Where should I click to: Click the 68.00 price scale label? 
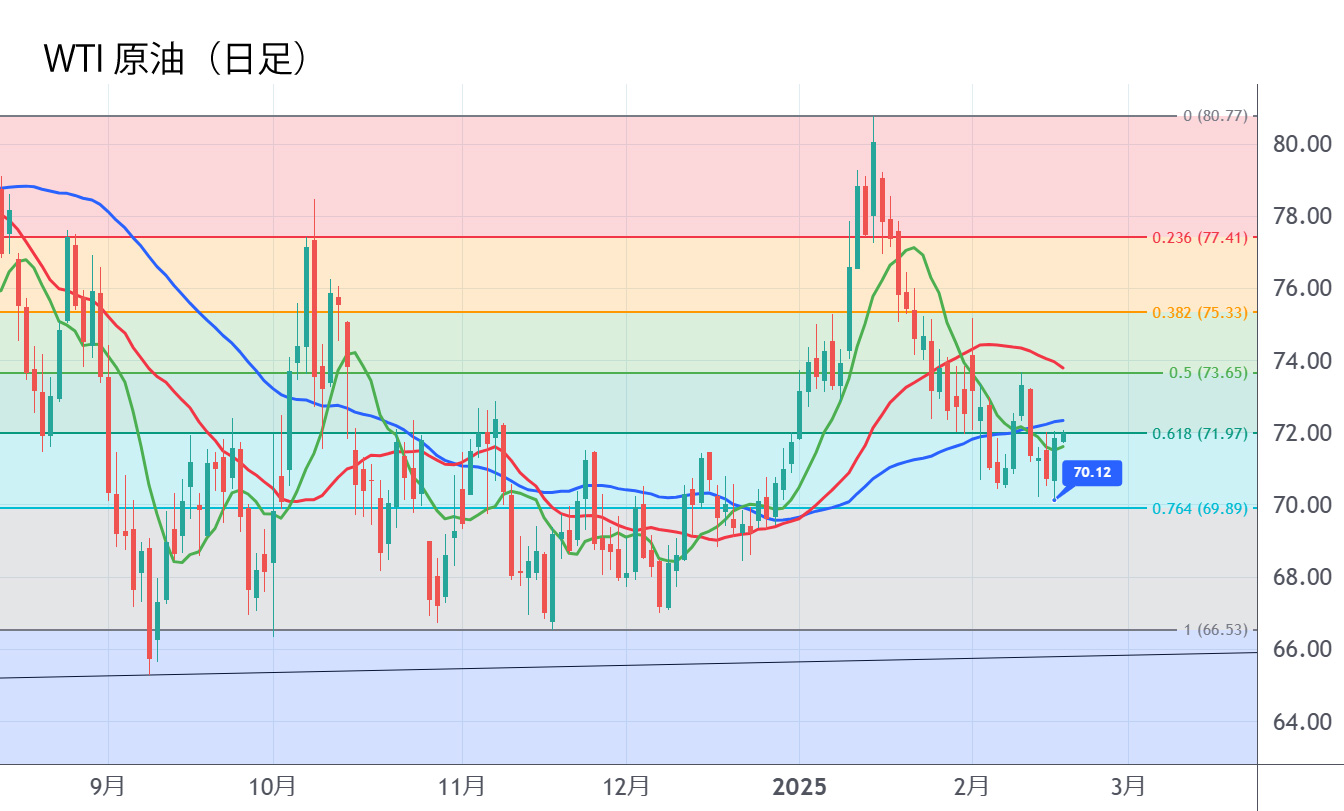(x=1301, y=578)
